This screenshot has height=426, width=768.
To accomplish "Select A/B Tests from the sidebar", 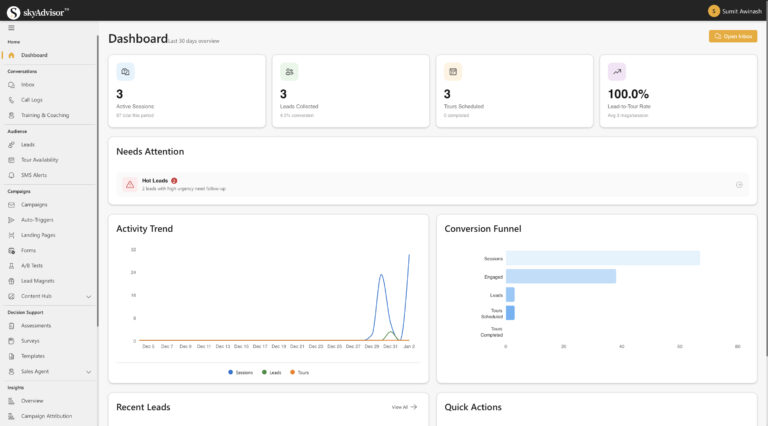I will pyautogui.click(x=32, y=266).
